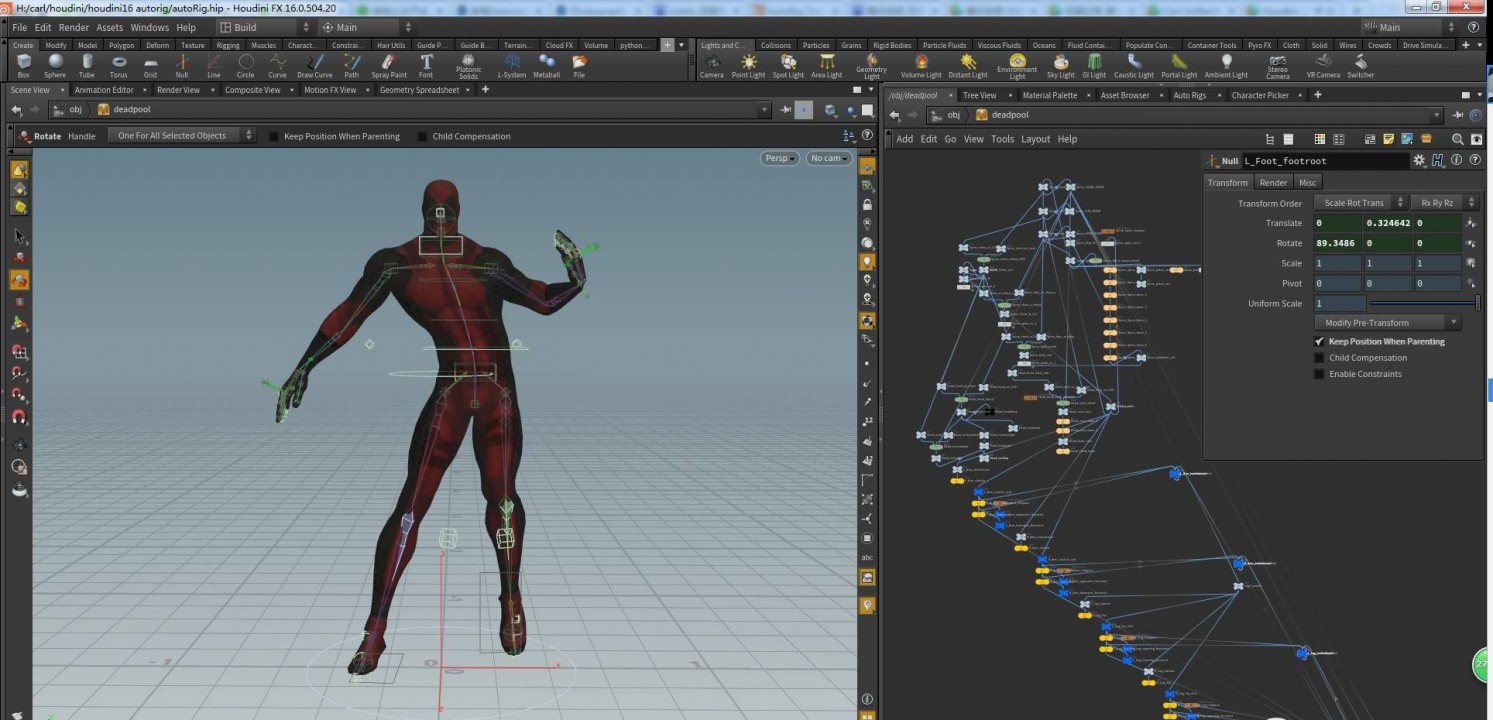Select the Sphere shelf tool
This screenshot has height=720, width=1493.
(x=55, y=65)
